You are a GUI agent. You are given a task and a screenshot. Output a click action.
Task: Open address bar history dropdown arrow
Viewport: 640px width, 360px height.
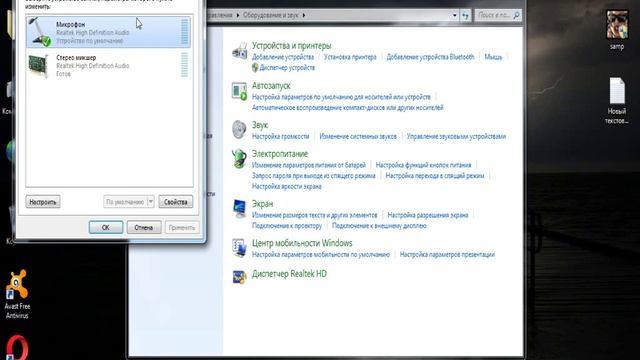click(x=455, y=16)
